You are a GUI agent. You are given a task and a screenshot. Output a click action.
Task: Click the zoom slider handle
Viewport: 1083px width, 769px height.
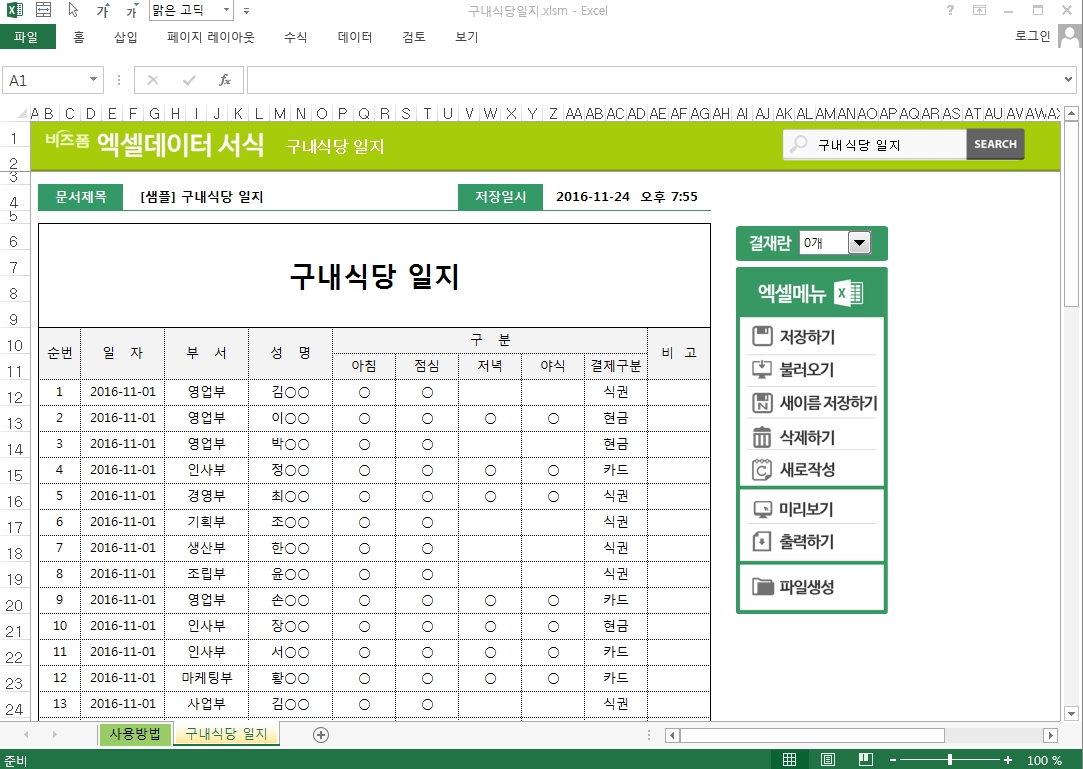point(950,760)
